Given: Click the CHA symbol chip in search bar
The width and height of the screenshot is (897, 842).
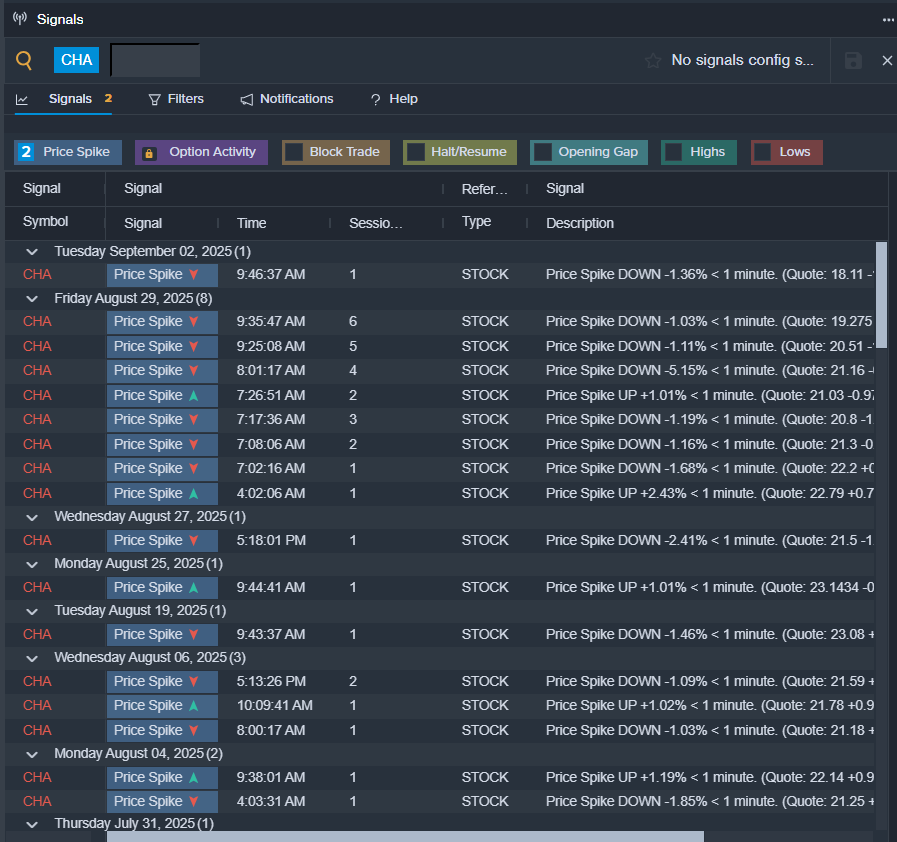Looking at the screenshot, I should (76, 60).
